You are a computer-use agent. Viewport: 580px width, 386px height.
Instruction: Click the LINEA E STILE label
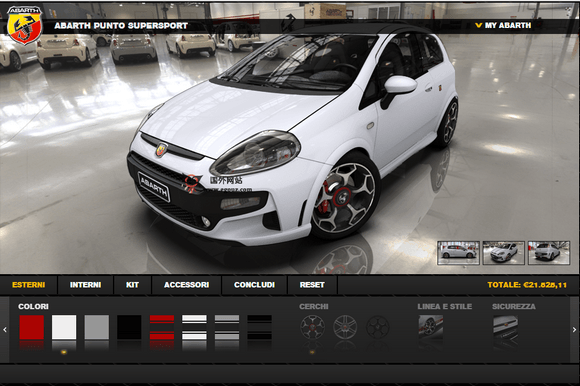445,307
